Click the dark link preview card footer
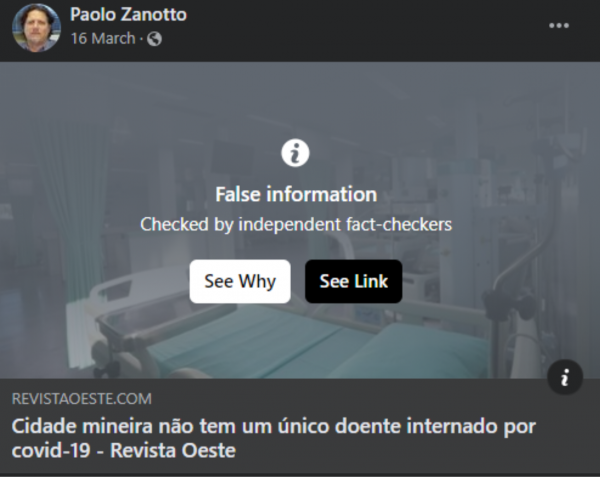The width and height of the screenshot is (600, 477). (x=300, y=427)
